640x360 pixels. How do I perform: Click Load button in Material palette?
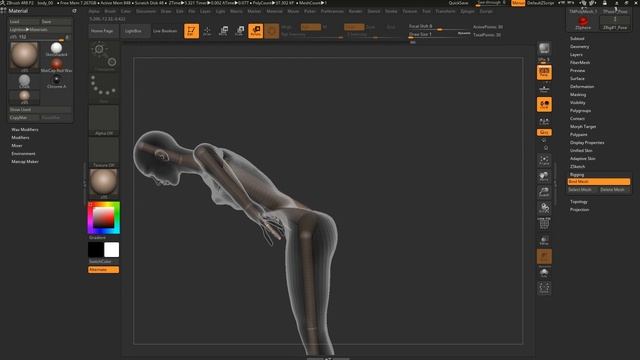pyautogui.click(x=24, y=22)
